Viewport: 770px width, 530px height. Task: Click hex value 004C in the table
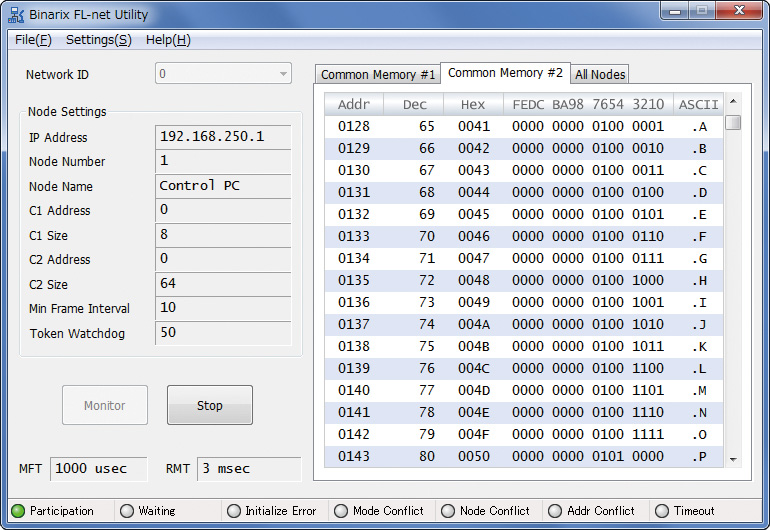tap(474, 368)
